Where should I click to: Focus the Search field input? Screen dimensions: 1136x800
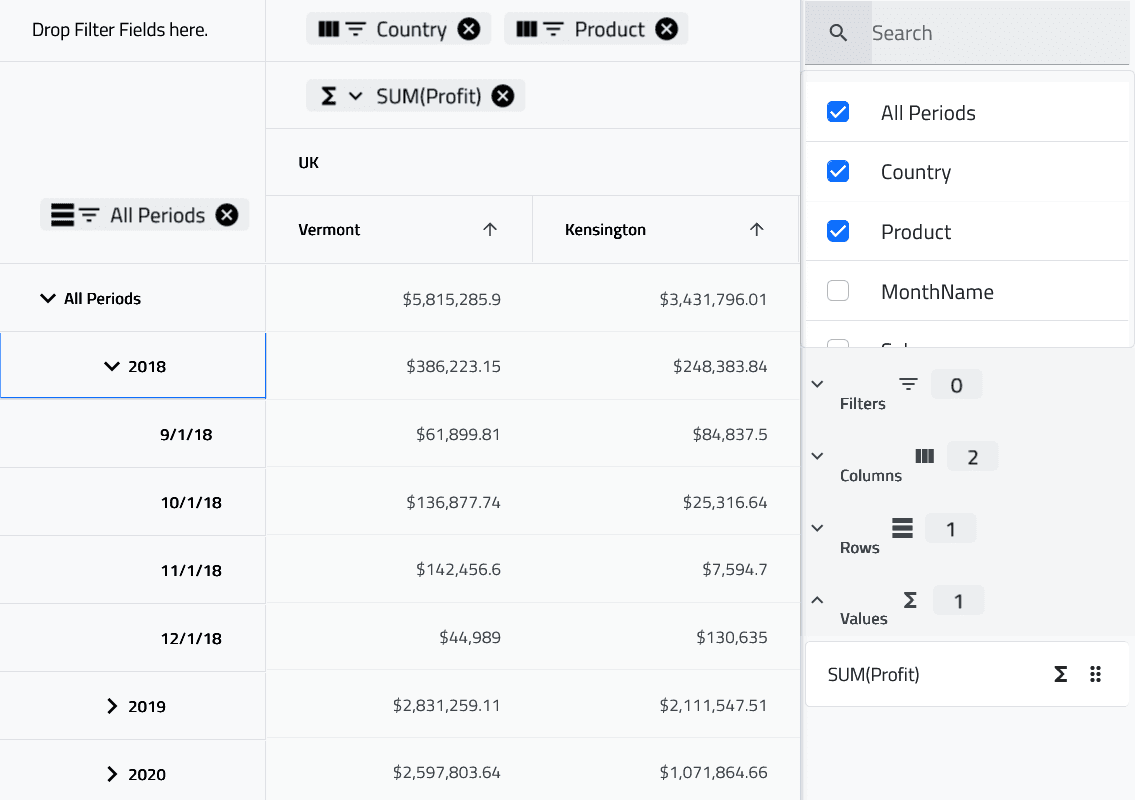(x=1000, y=33)
